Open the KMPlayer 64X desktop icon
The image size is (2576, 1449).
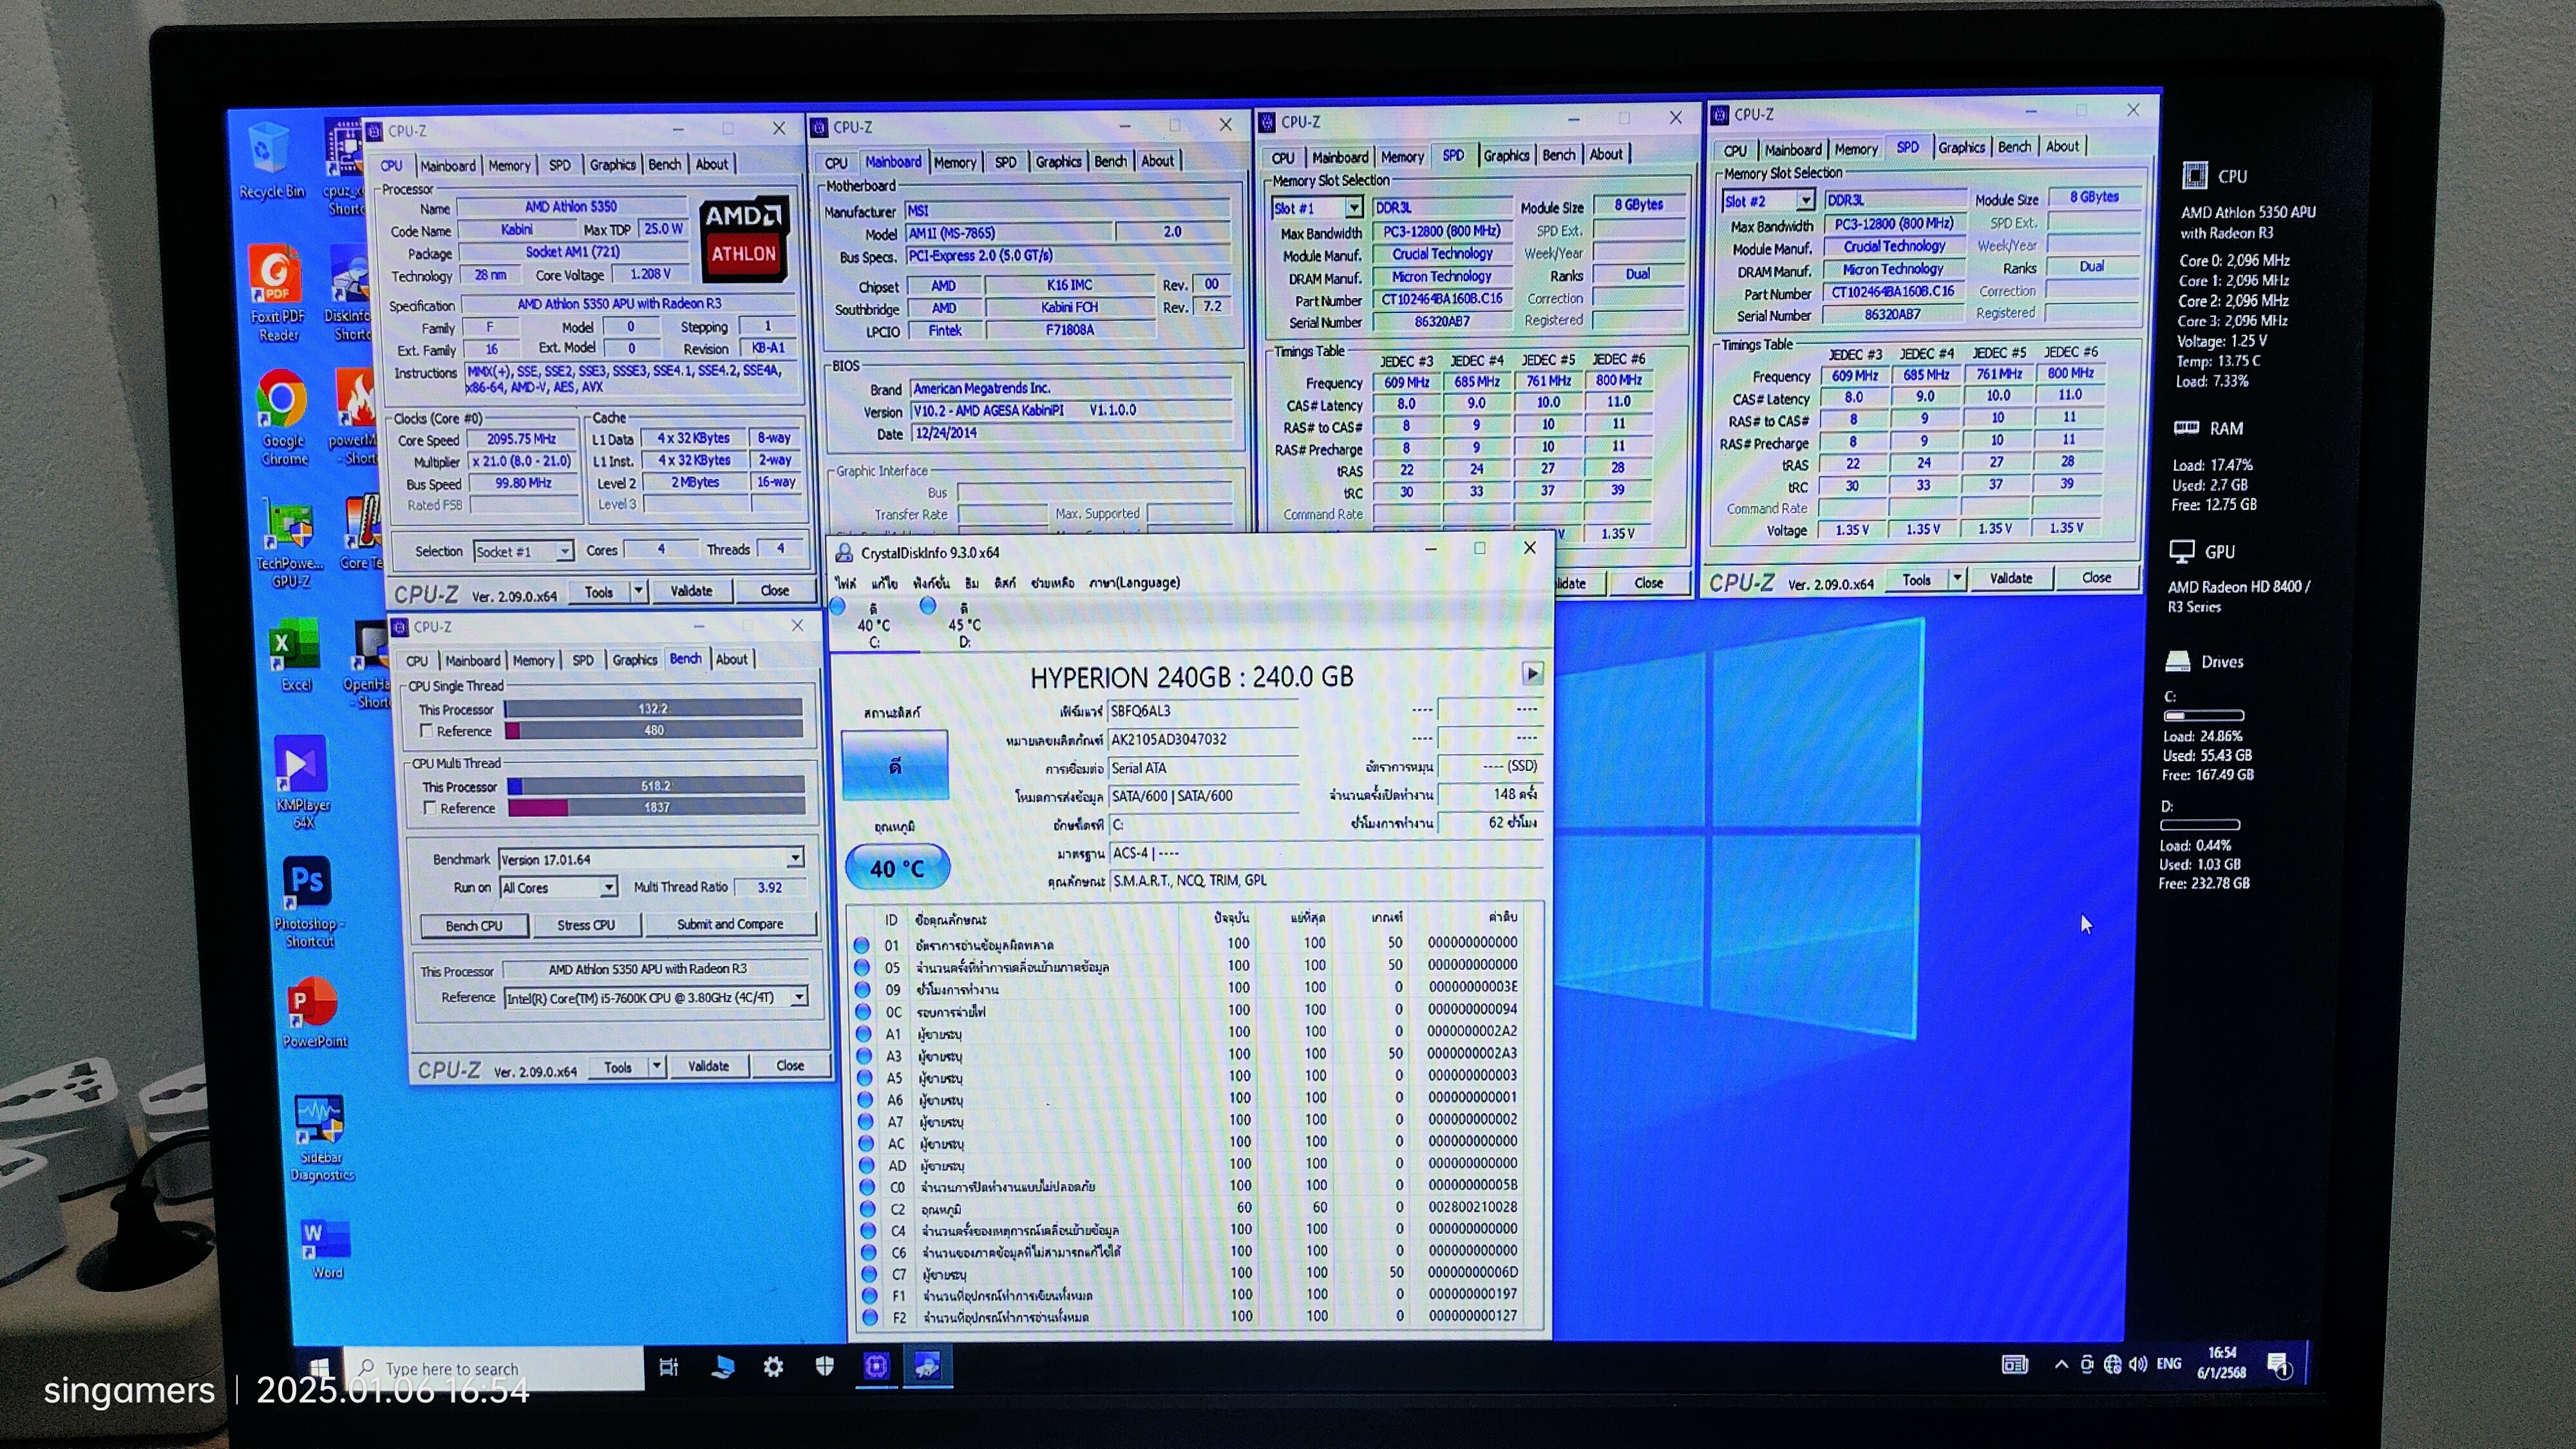(302, 783)
